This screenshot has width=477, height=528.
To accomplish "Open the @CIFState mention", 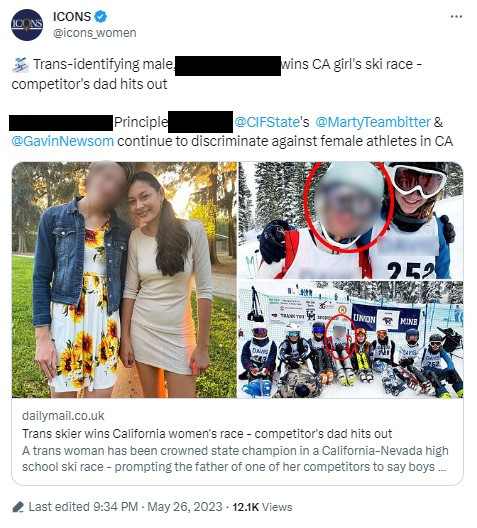I will [x=267, y=122].
